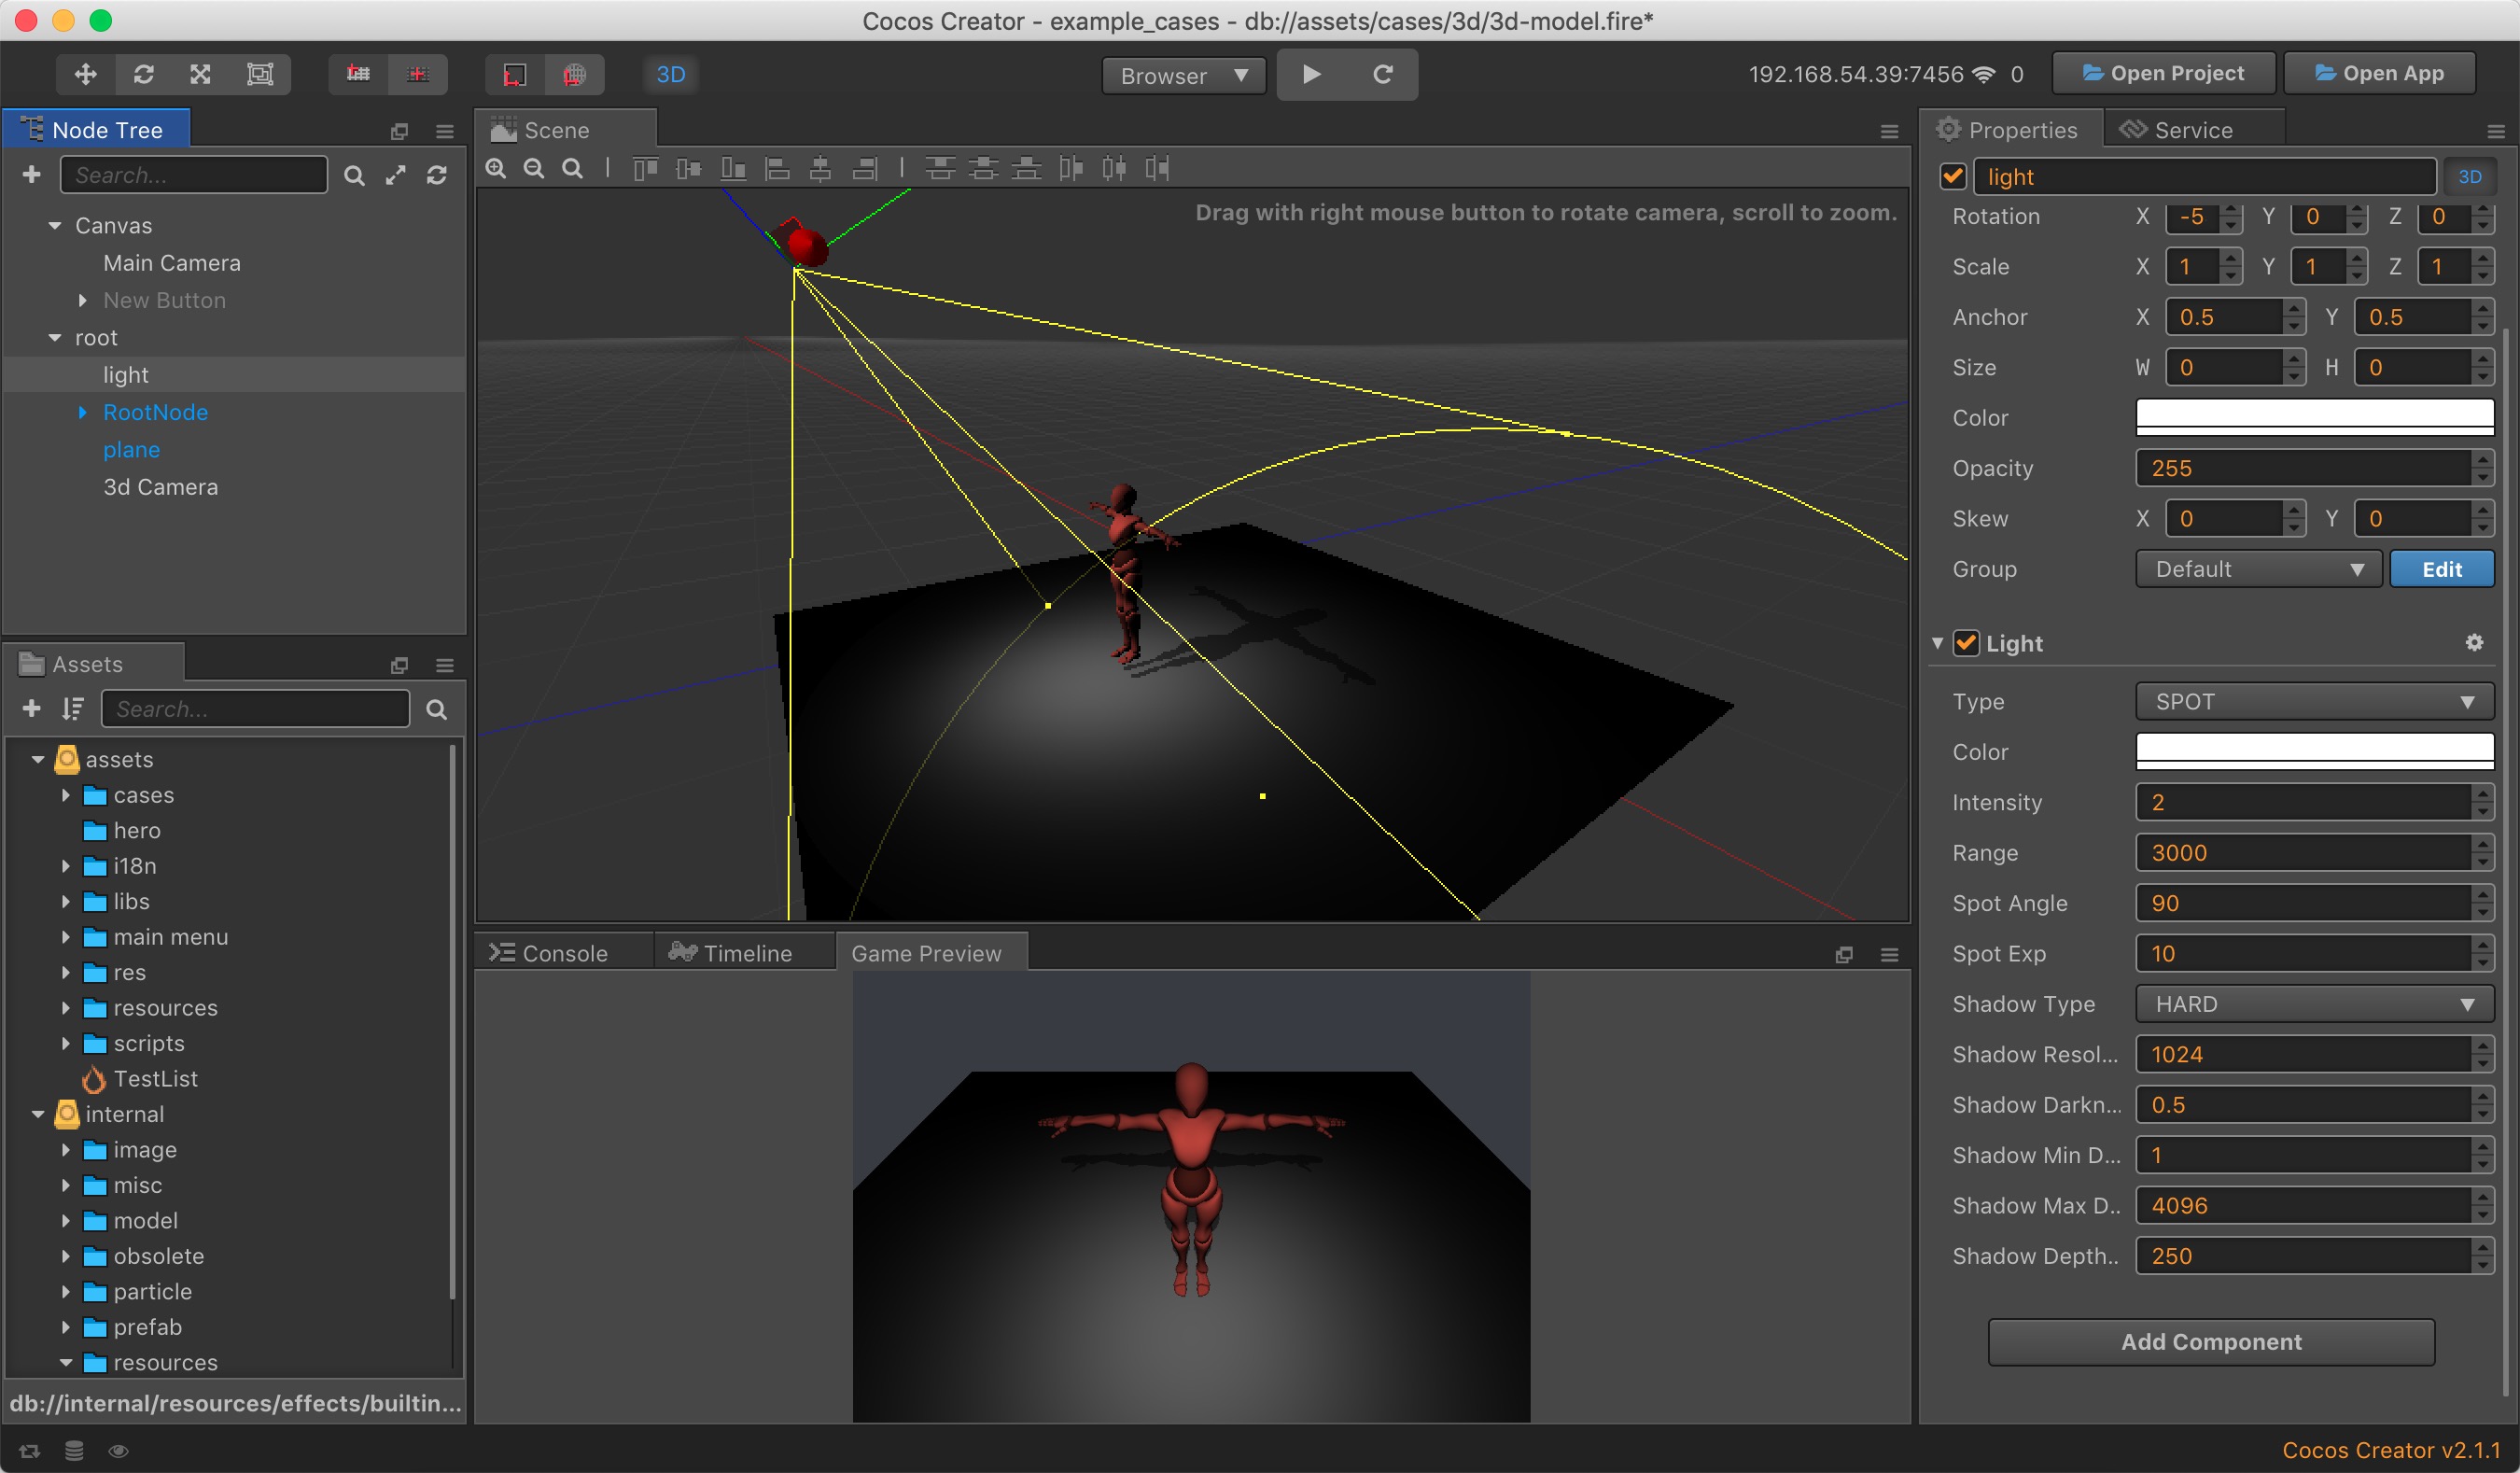
Task: Click the Light component gear icon
Action: click(x=2474, y=642)
